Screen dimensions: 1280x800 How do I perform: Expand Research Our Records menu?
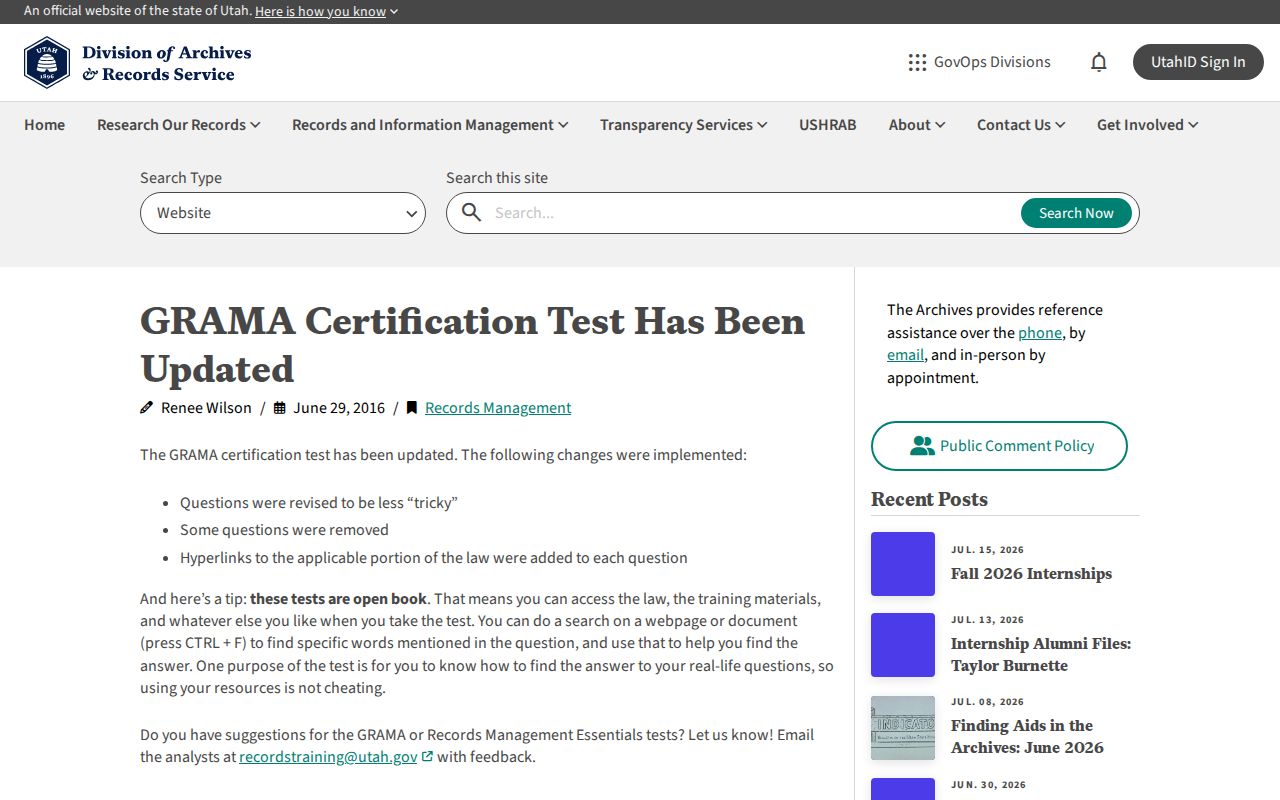click(x=178, y=125)
